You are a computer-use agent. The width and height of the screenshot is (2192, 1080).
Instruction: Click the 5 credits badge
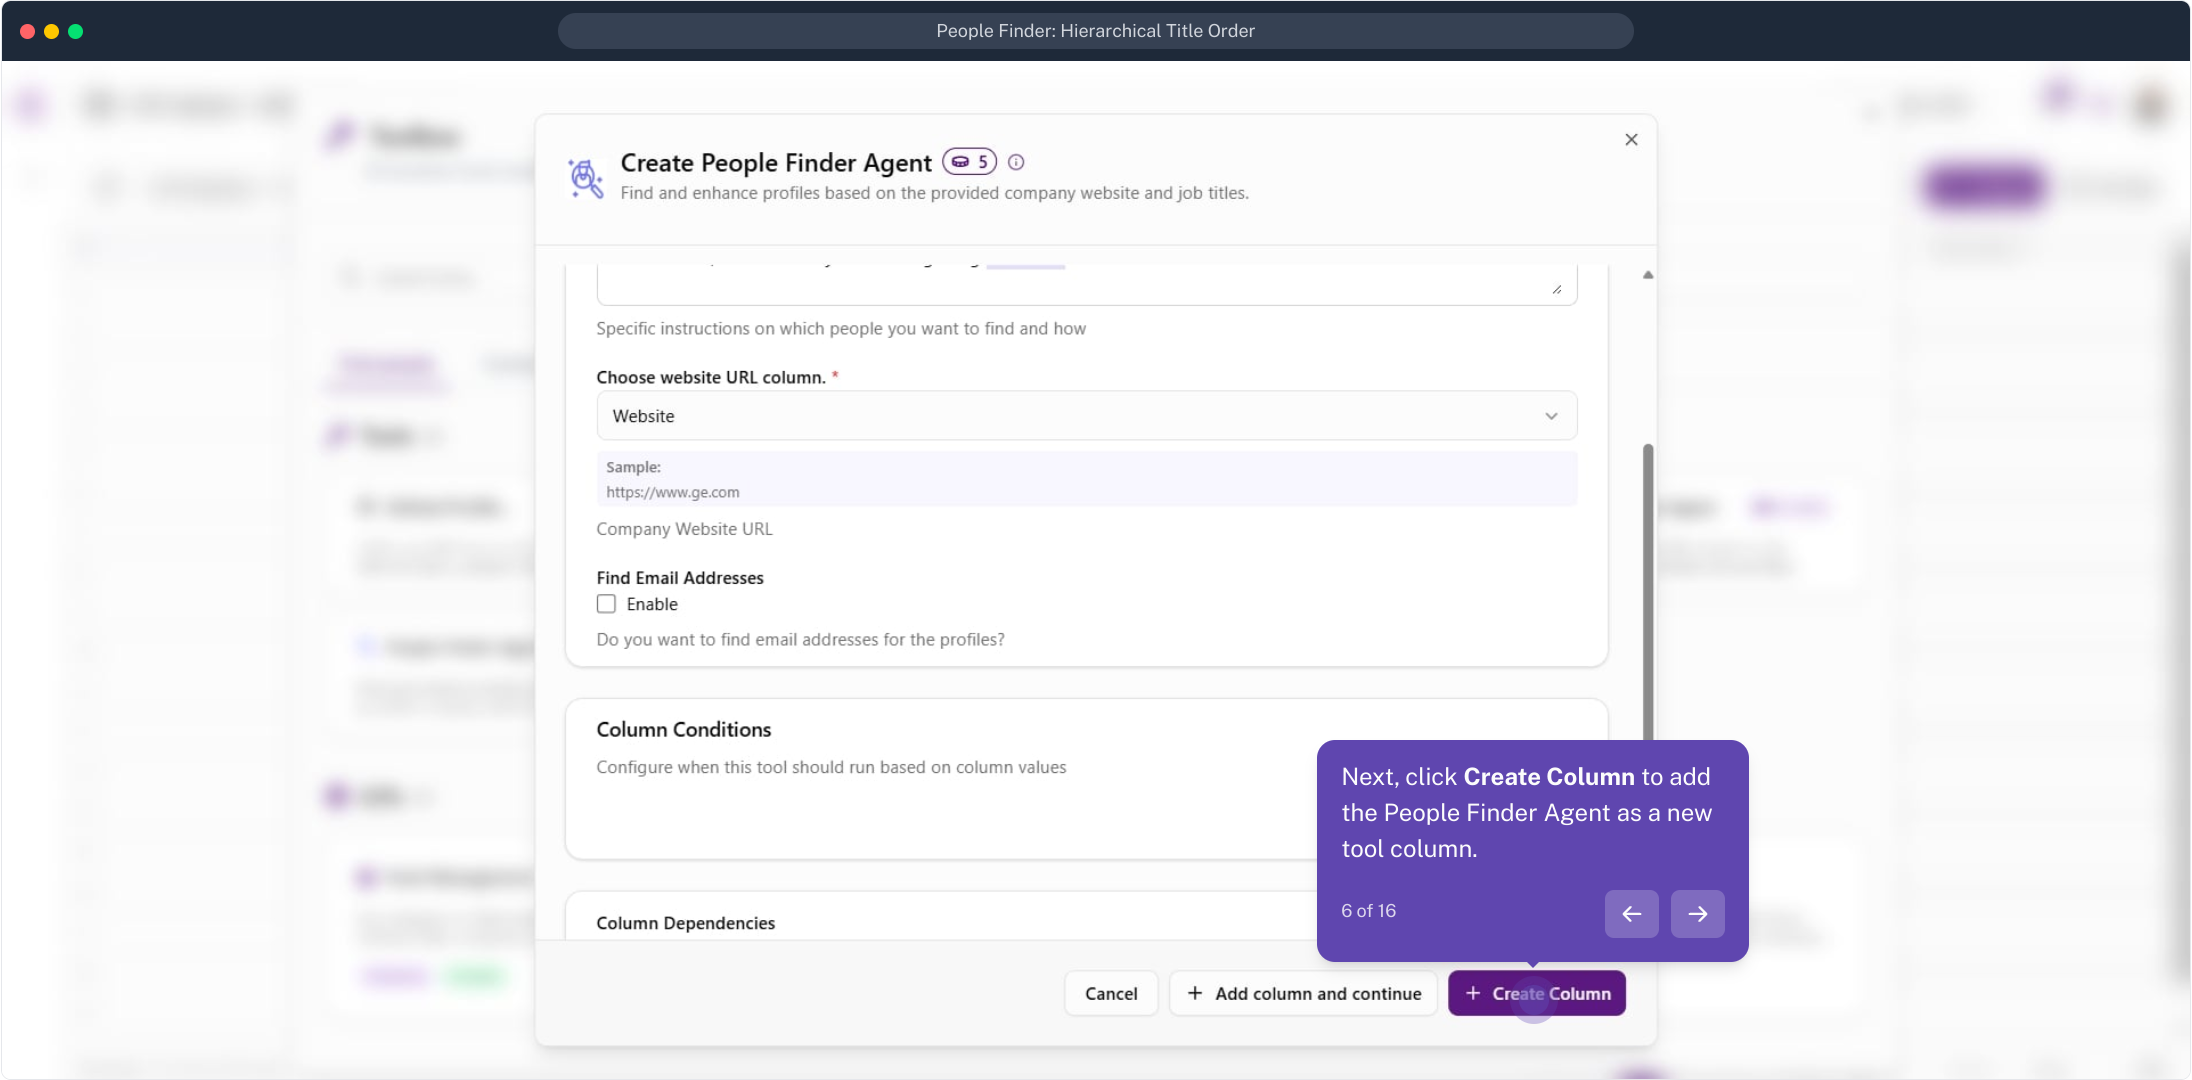[x=969, y=162]
